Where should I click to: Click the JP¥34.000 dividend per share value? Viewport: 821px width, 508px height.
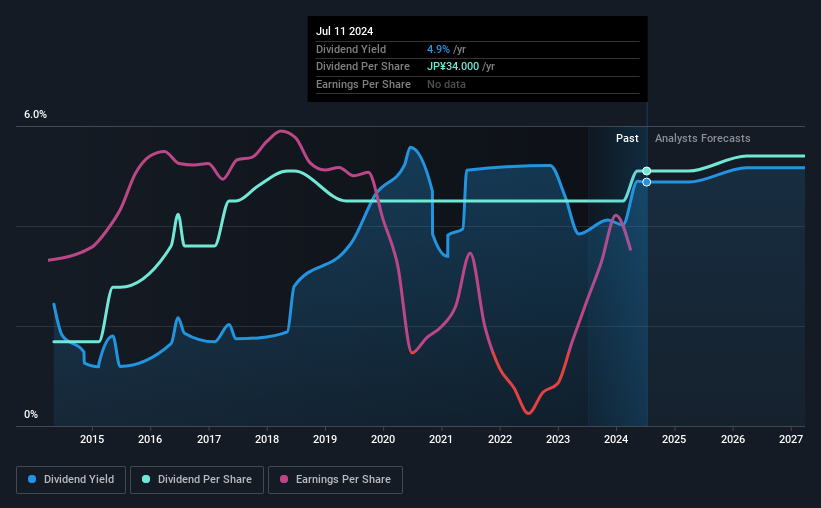(x=453, y=67)
